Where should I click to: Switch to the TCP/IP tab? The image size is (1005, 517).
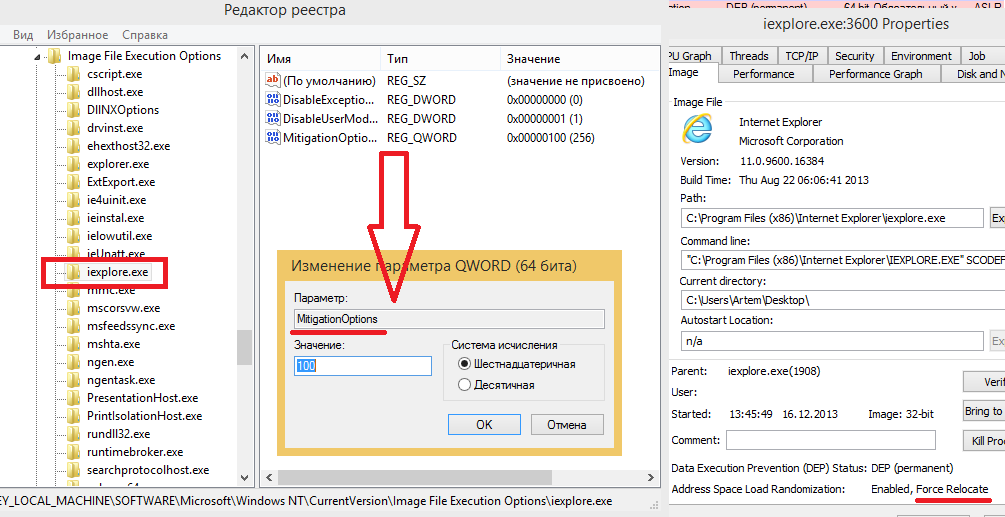pos(802,56)
